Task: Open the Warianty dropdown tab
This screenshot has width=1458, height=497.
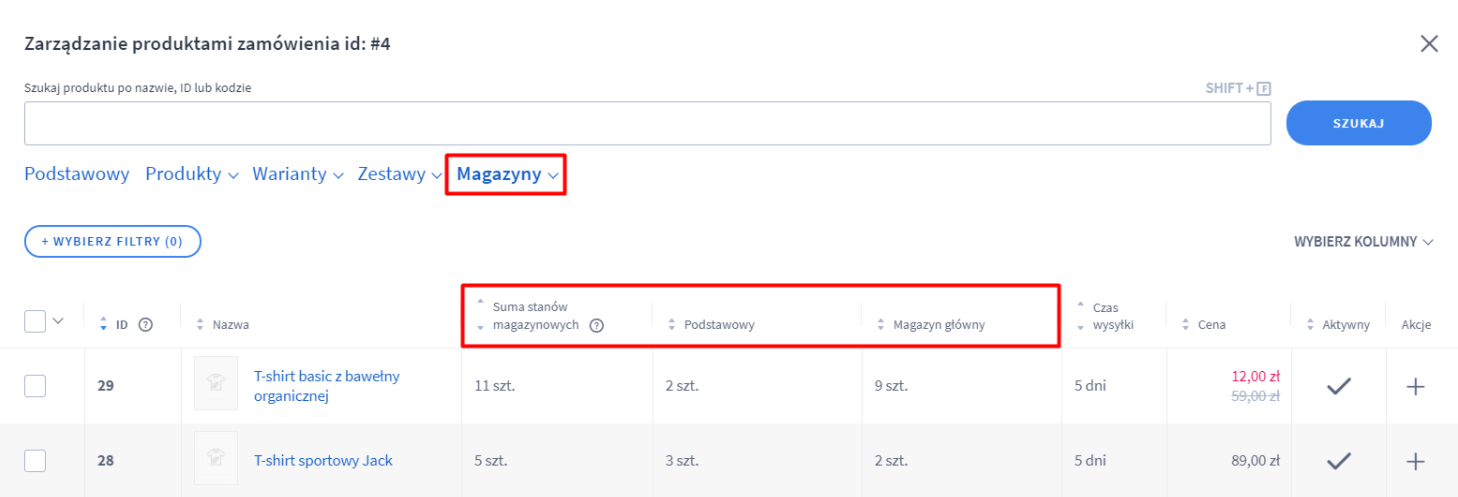Action: tap(298, 174)
